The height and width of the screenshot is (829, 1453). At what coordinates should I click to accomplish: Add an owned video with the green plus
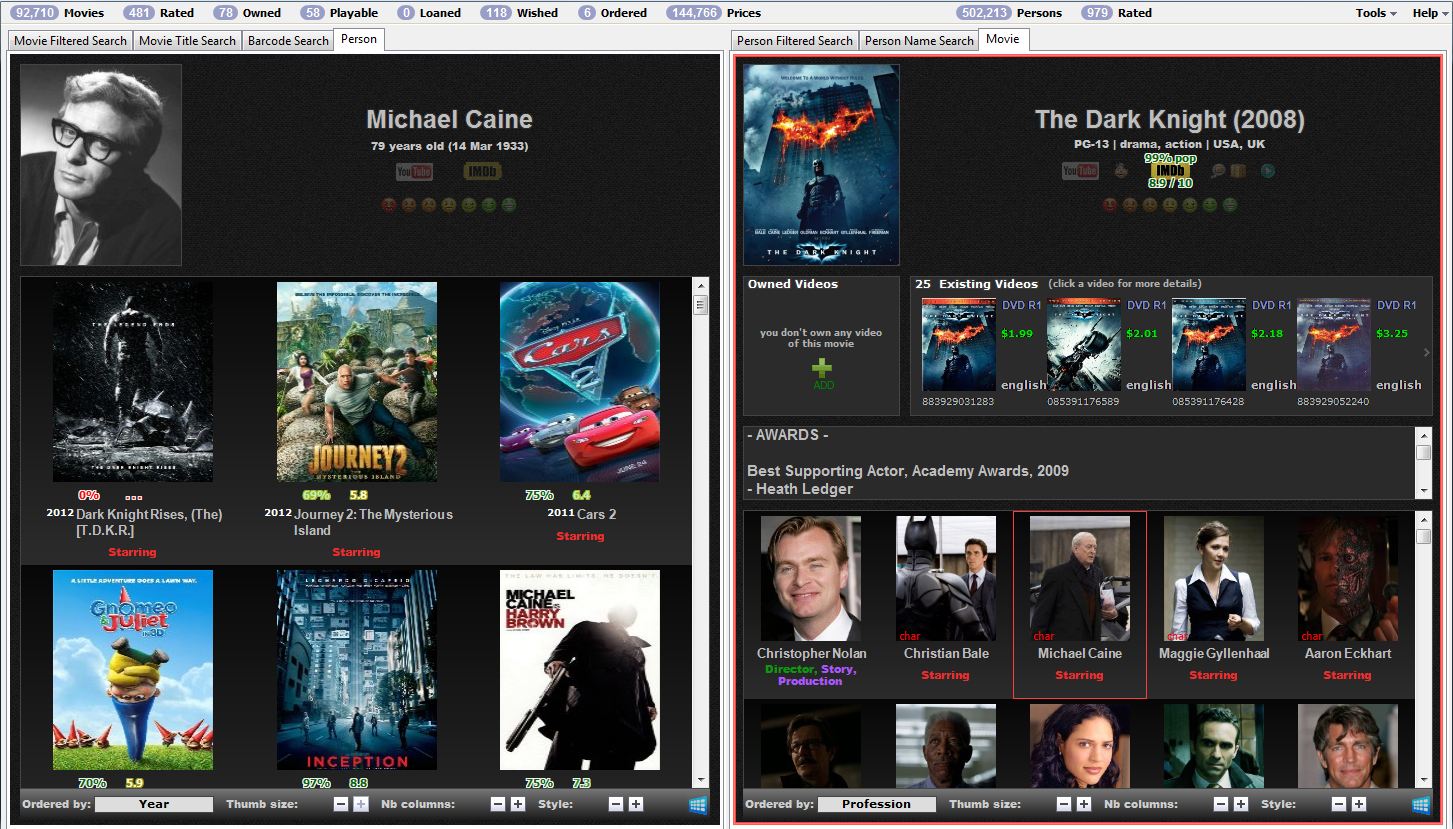[x=821, y=369]
